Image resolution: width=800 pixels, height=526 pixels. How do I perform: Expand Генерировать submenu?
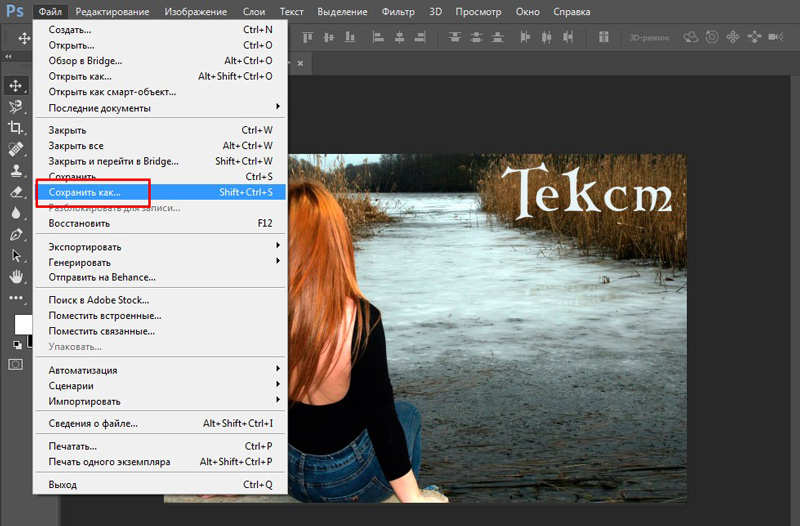(x=160, y=262)
